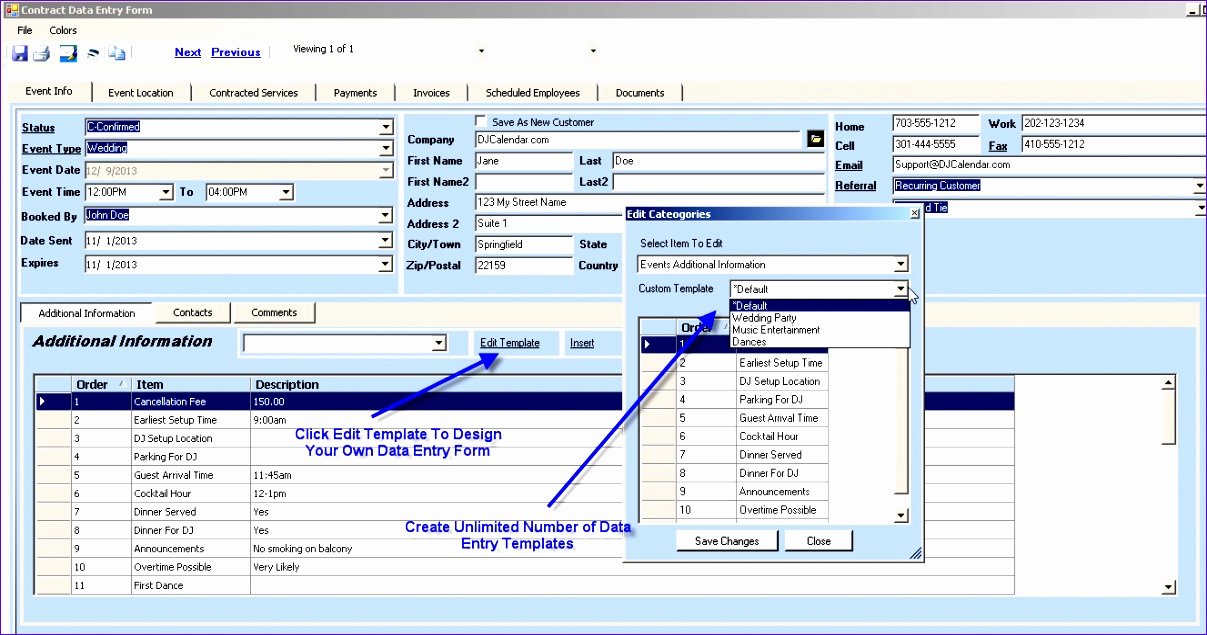The image size is (1207, 635).
Task: Click the down arrow of dialog list scrollbar
Action: [x=901, y=515]
